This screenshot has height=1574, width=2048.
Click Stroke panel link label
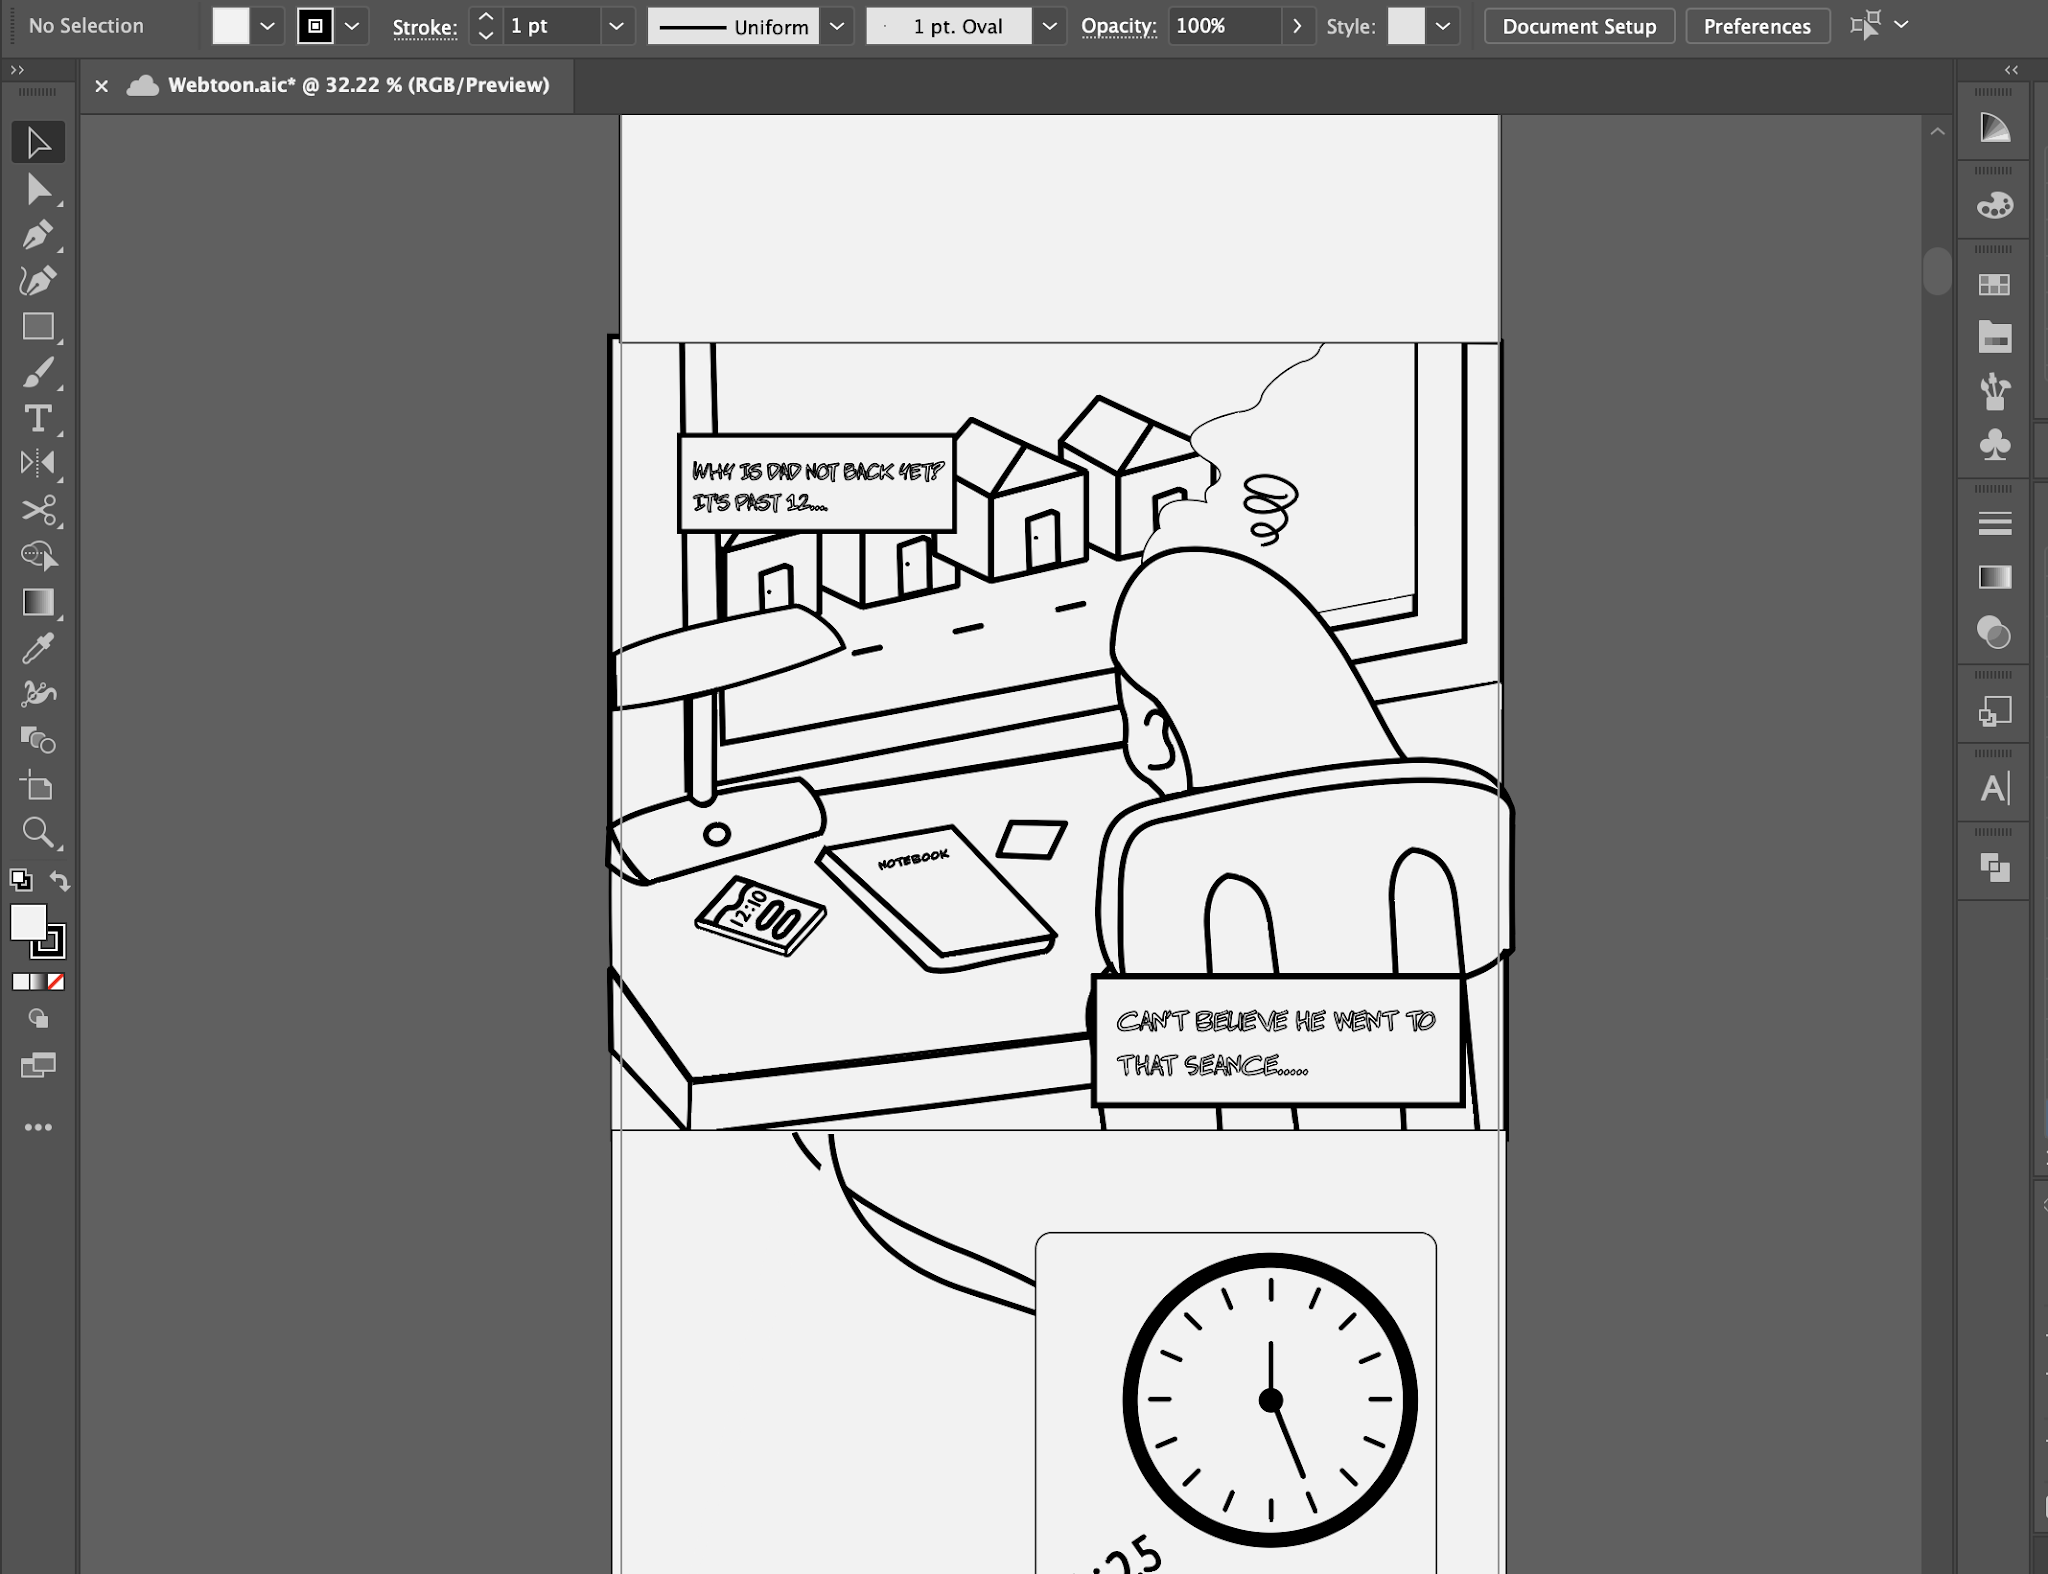tap(425, 27)
